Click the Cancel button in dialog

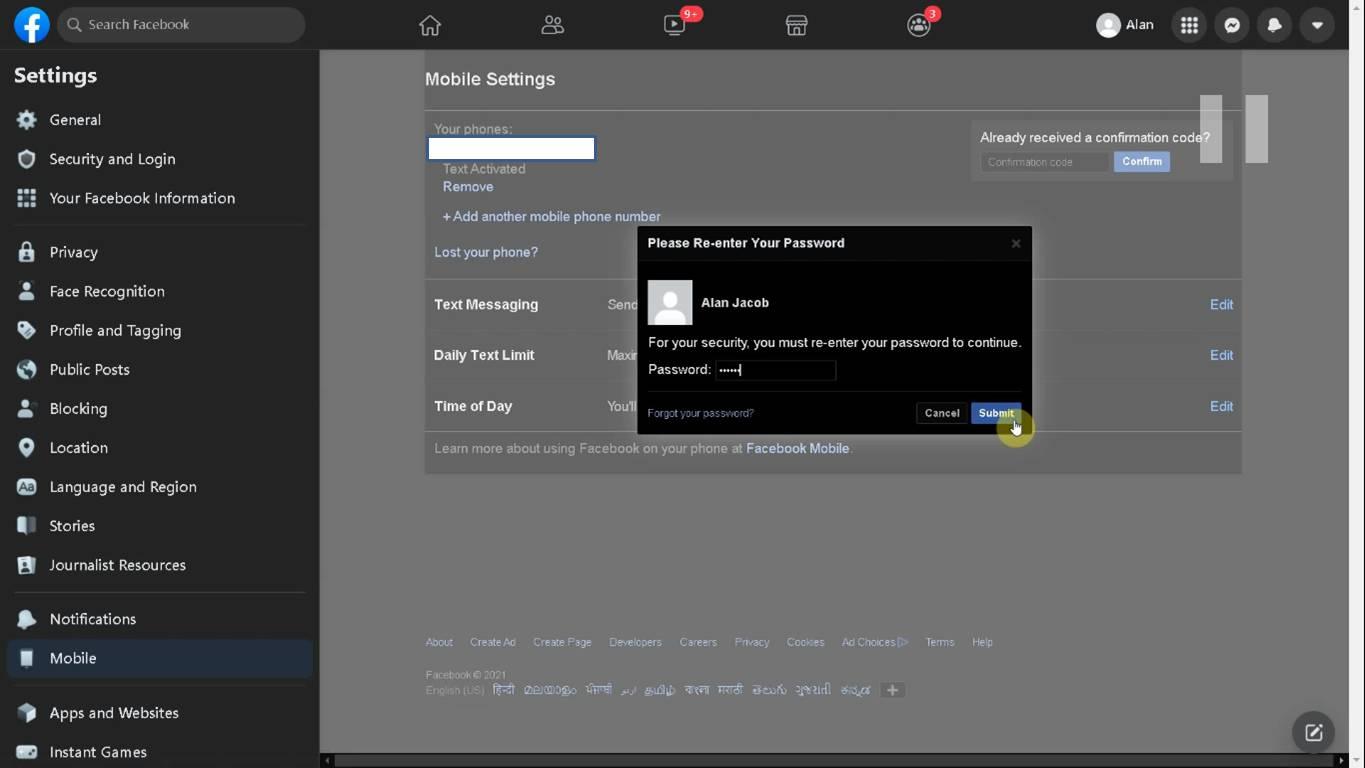942,413
